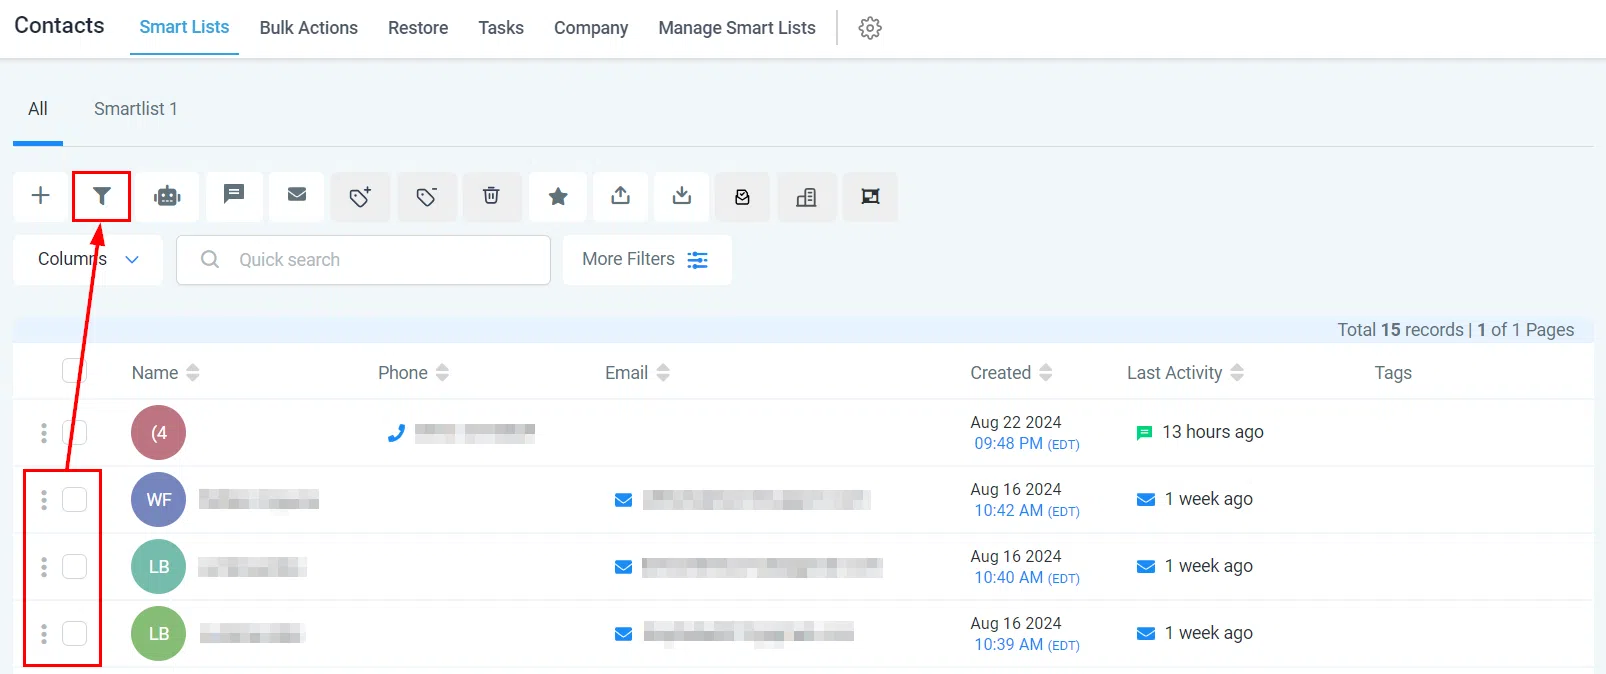Click the add tag icon

360,196
